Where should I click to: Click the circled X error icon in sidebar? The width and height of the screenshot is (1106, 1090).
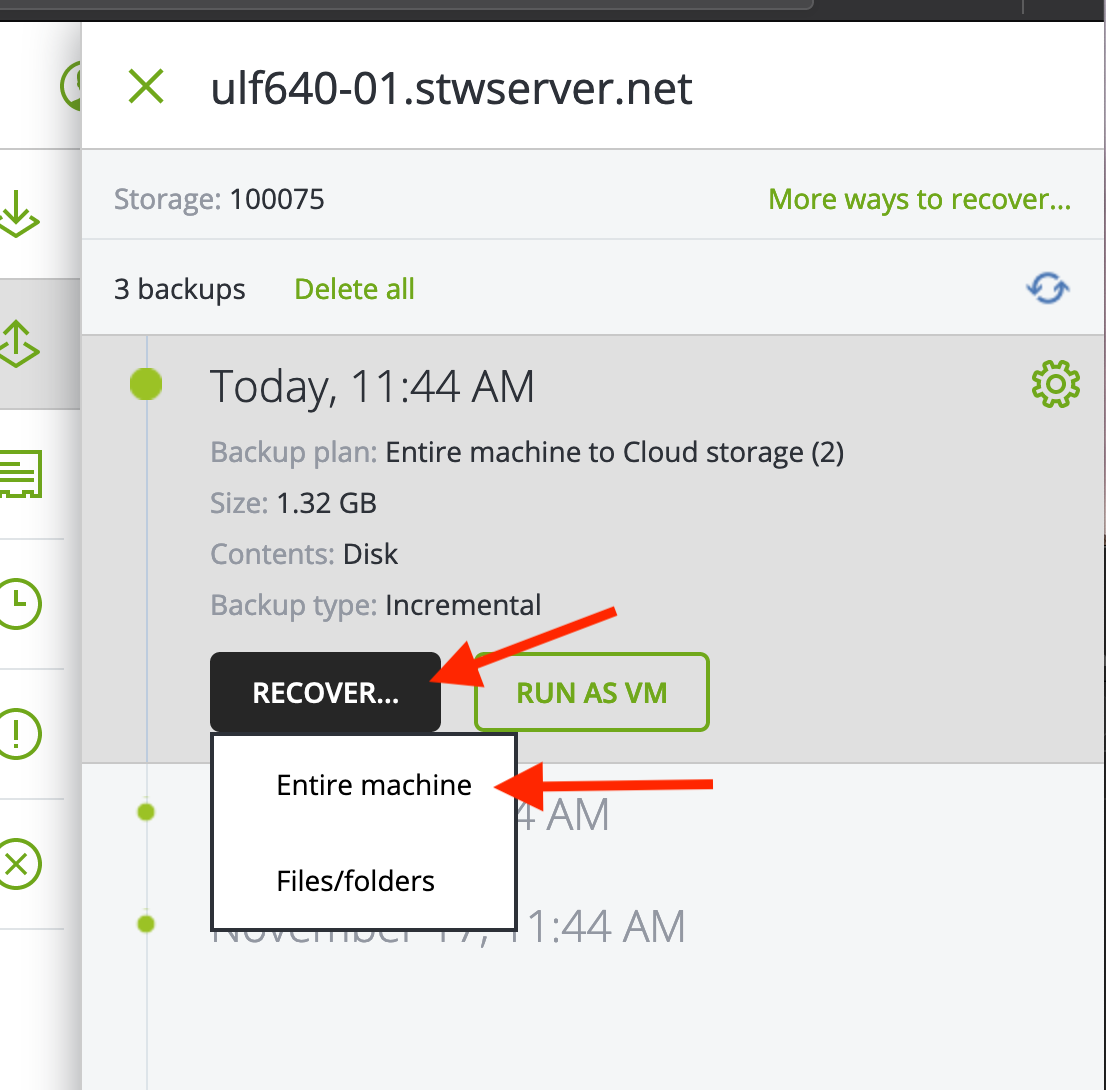[18, 864]
